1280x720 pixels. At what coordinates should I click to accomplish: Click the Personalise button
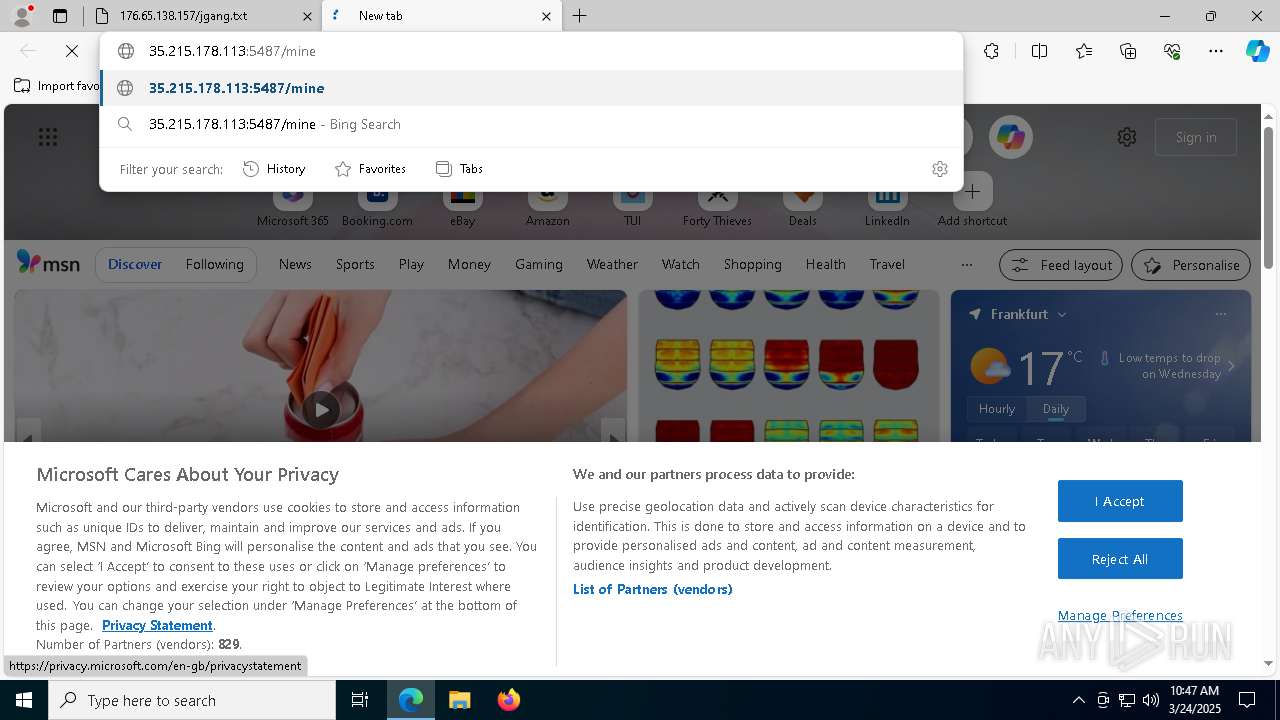(1191, 265)
